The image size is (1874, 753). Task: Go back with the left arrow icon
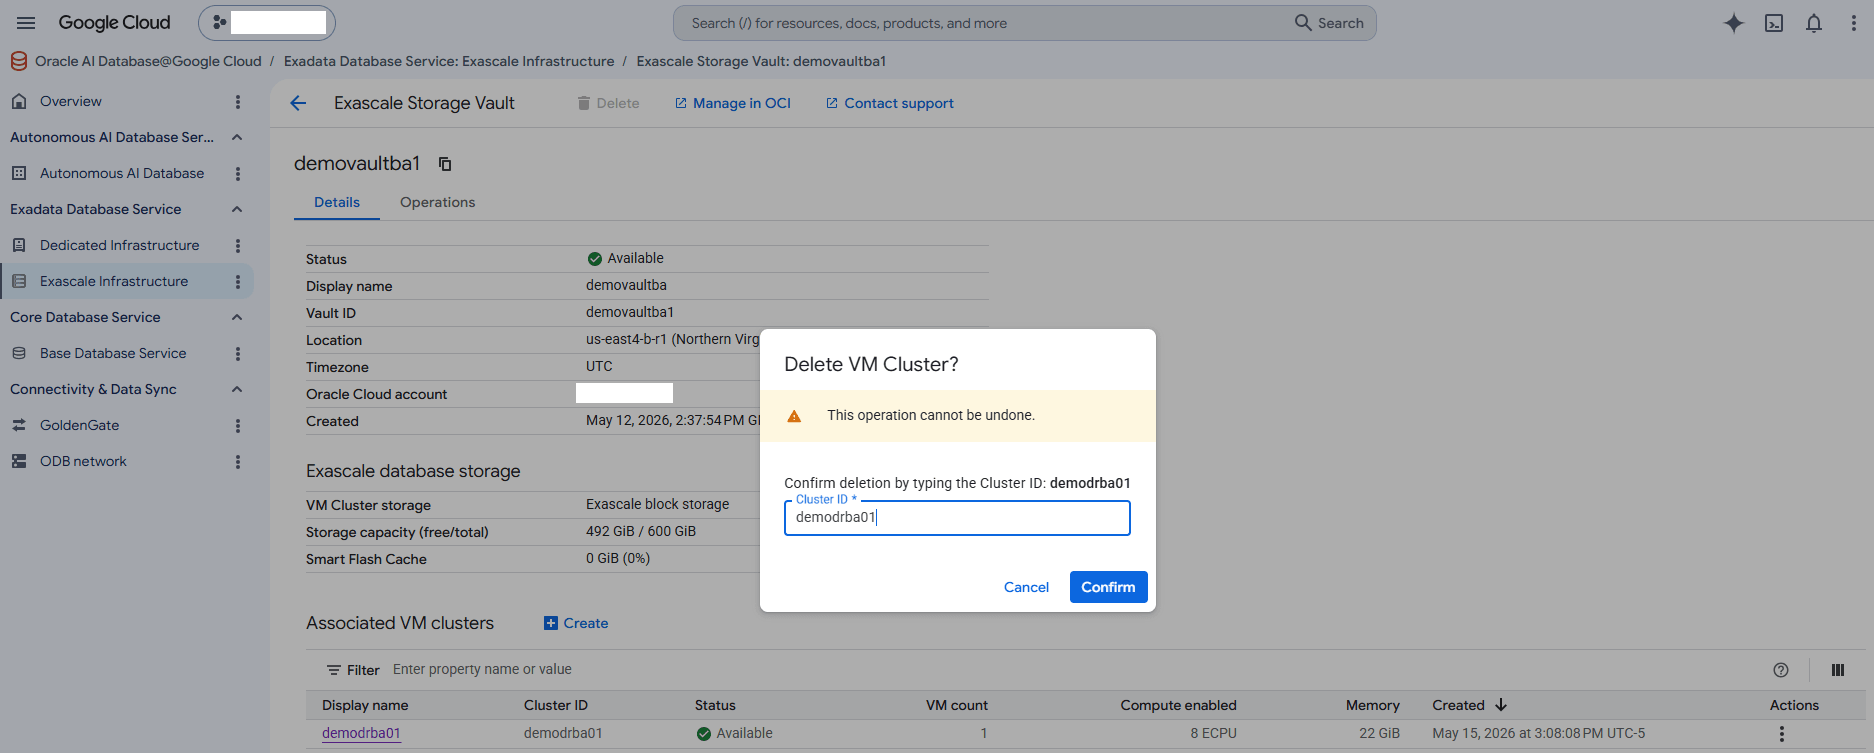pyautogui.click(x=298, y=103)
